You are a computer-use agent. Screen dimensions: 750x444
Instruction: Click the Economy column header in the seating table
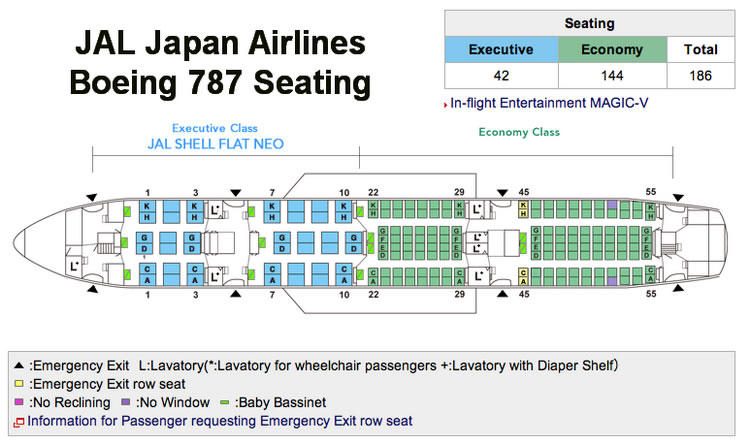(612, 50)
